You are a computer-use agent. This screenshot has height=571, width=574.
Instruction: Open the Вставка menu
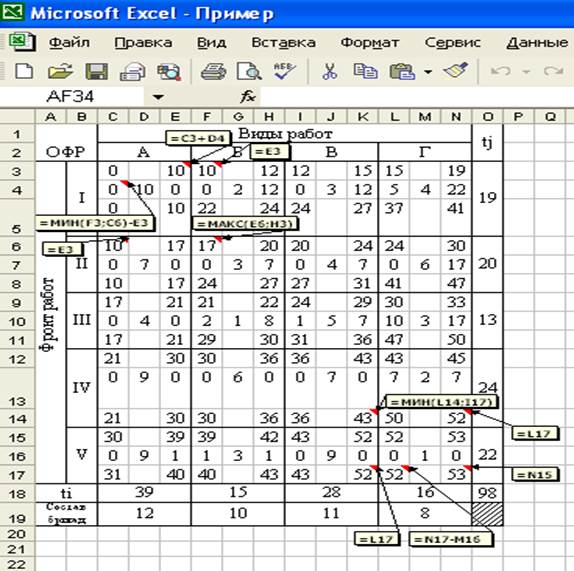point(283,43)
